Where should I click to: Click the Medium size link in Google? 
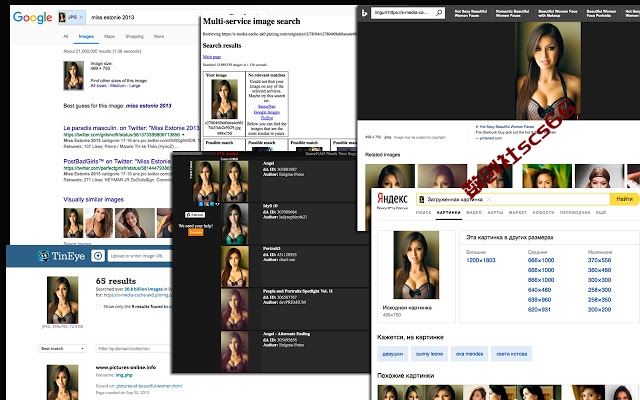118,86
